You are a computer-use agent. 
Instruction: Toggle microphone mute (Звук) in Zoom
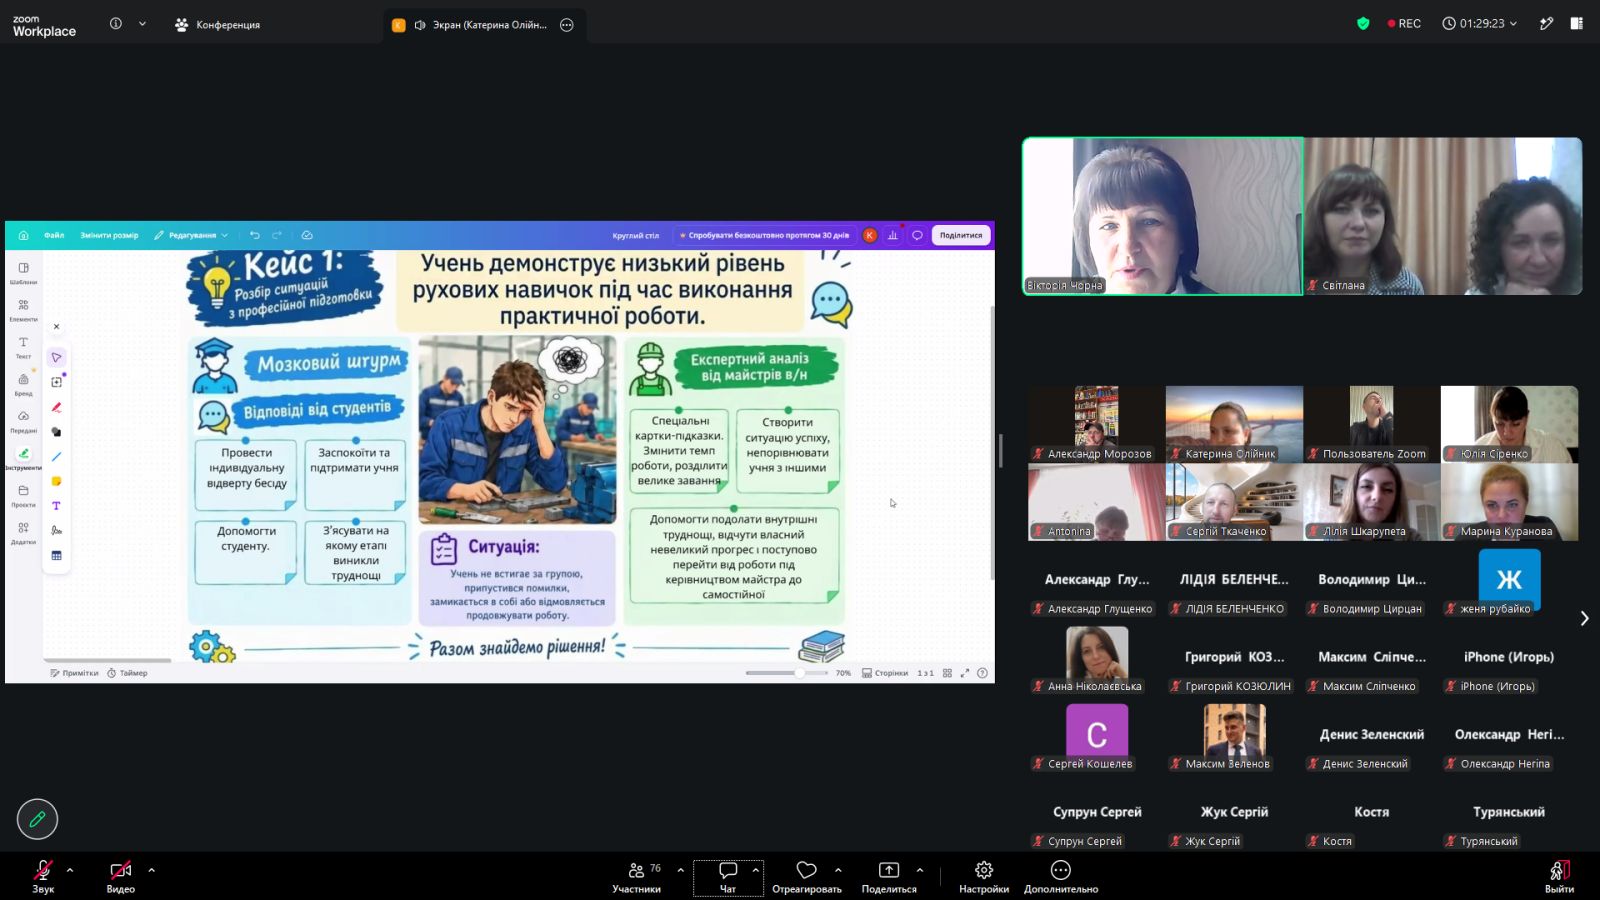[x=43, y=876]
